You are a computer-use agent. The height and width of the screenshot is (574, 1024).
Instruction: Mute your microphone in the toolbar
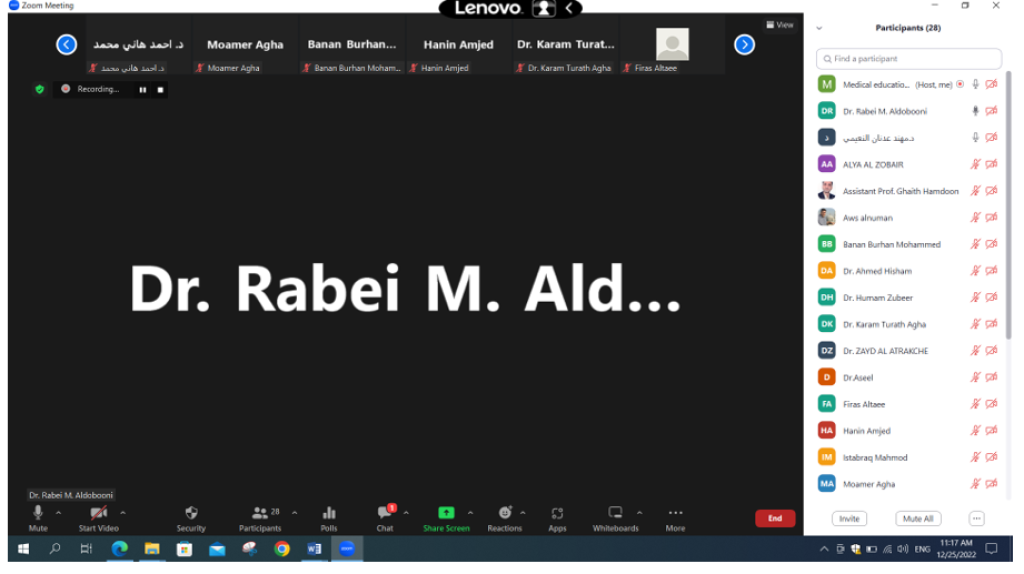[38, 515]
